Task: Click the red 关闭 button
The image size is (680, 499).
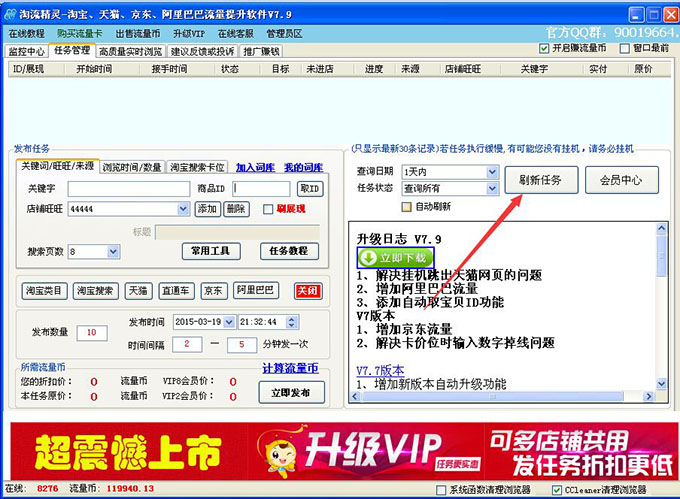Action: click(308, 290)
